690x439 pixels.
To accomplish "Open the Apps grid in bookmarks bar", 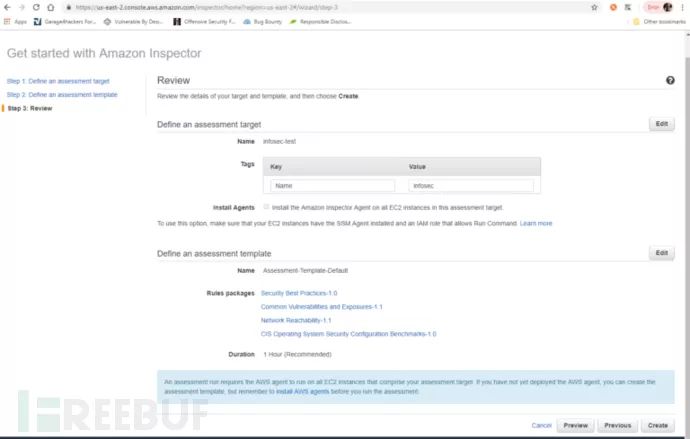I will coord(16,21).
